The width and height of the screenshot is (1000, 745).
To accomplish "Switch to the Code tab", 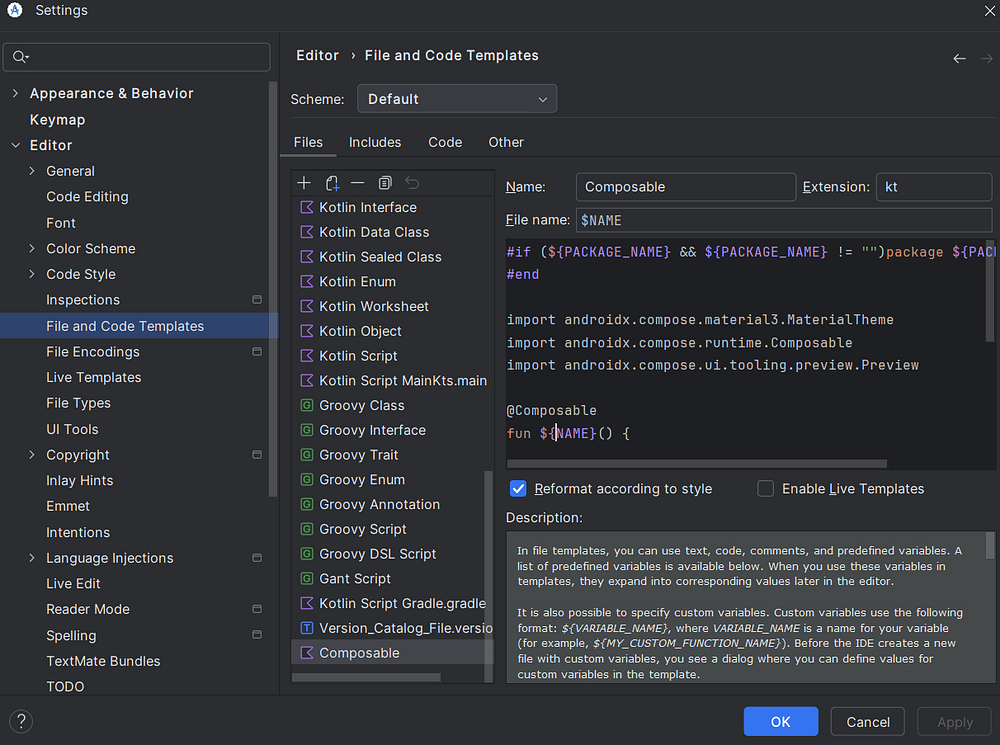I will [x=445, y=142].
